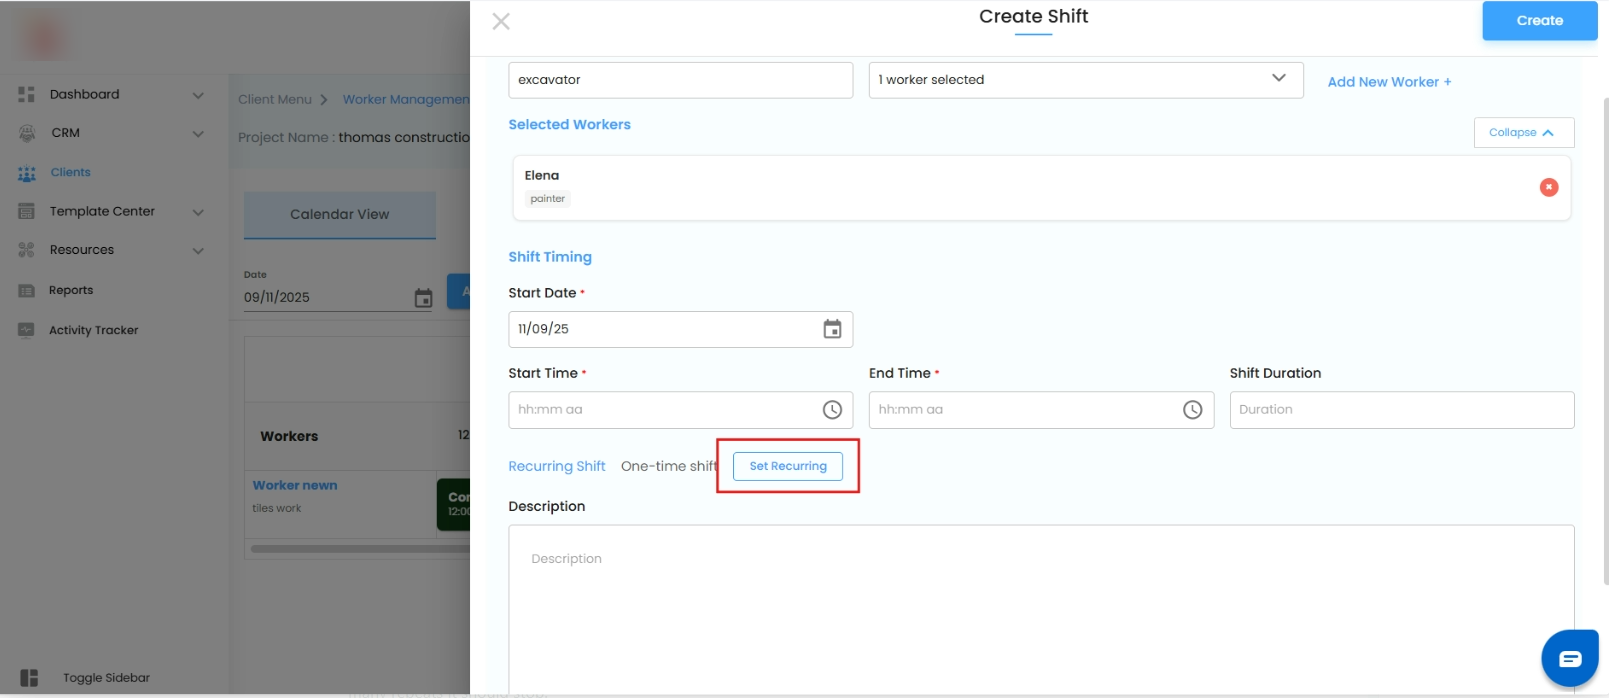Click the Set Recurring button
The width and height of the screenshot is (1609, 698).
pyautogui.click(x=788, y=466)
